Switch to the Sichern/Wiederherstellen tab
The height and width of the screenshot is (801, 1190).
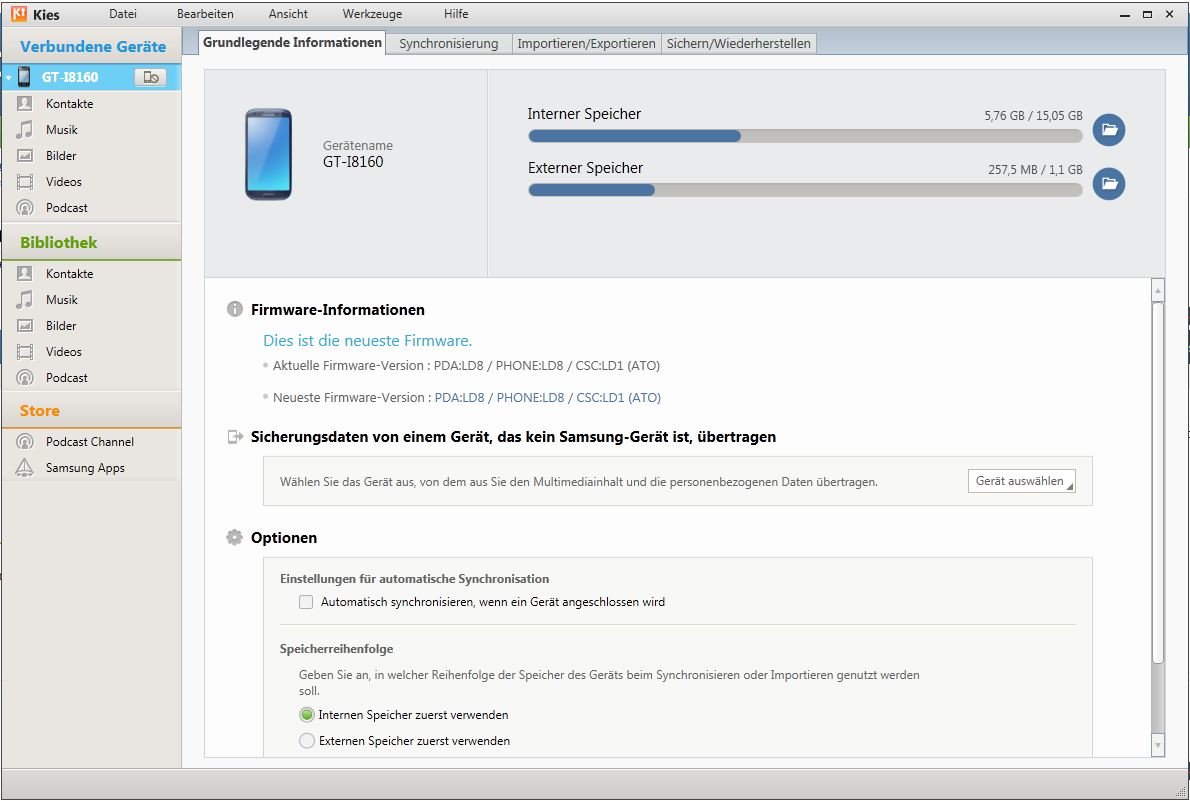pos(738,43)
